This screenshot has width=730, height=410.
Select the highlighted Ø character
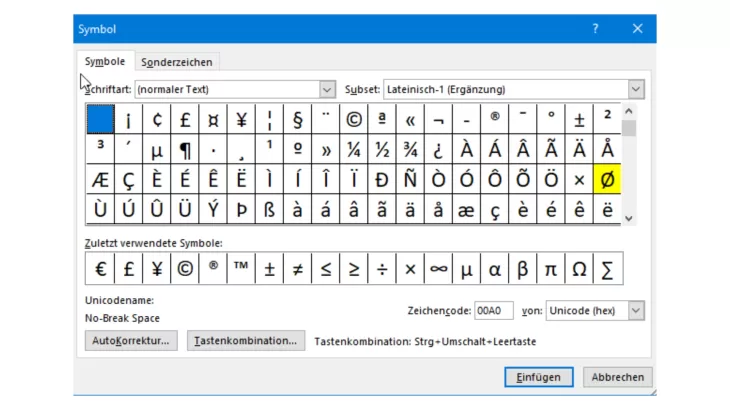(x=607, y=180)
